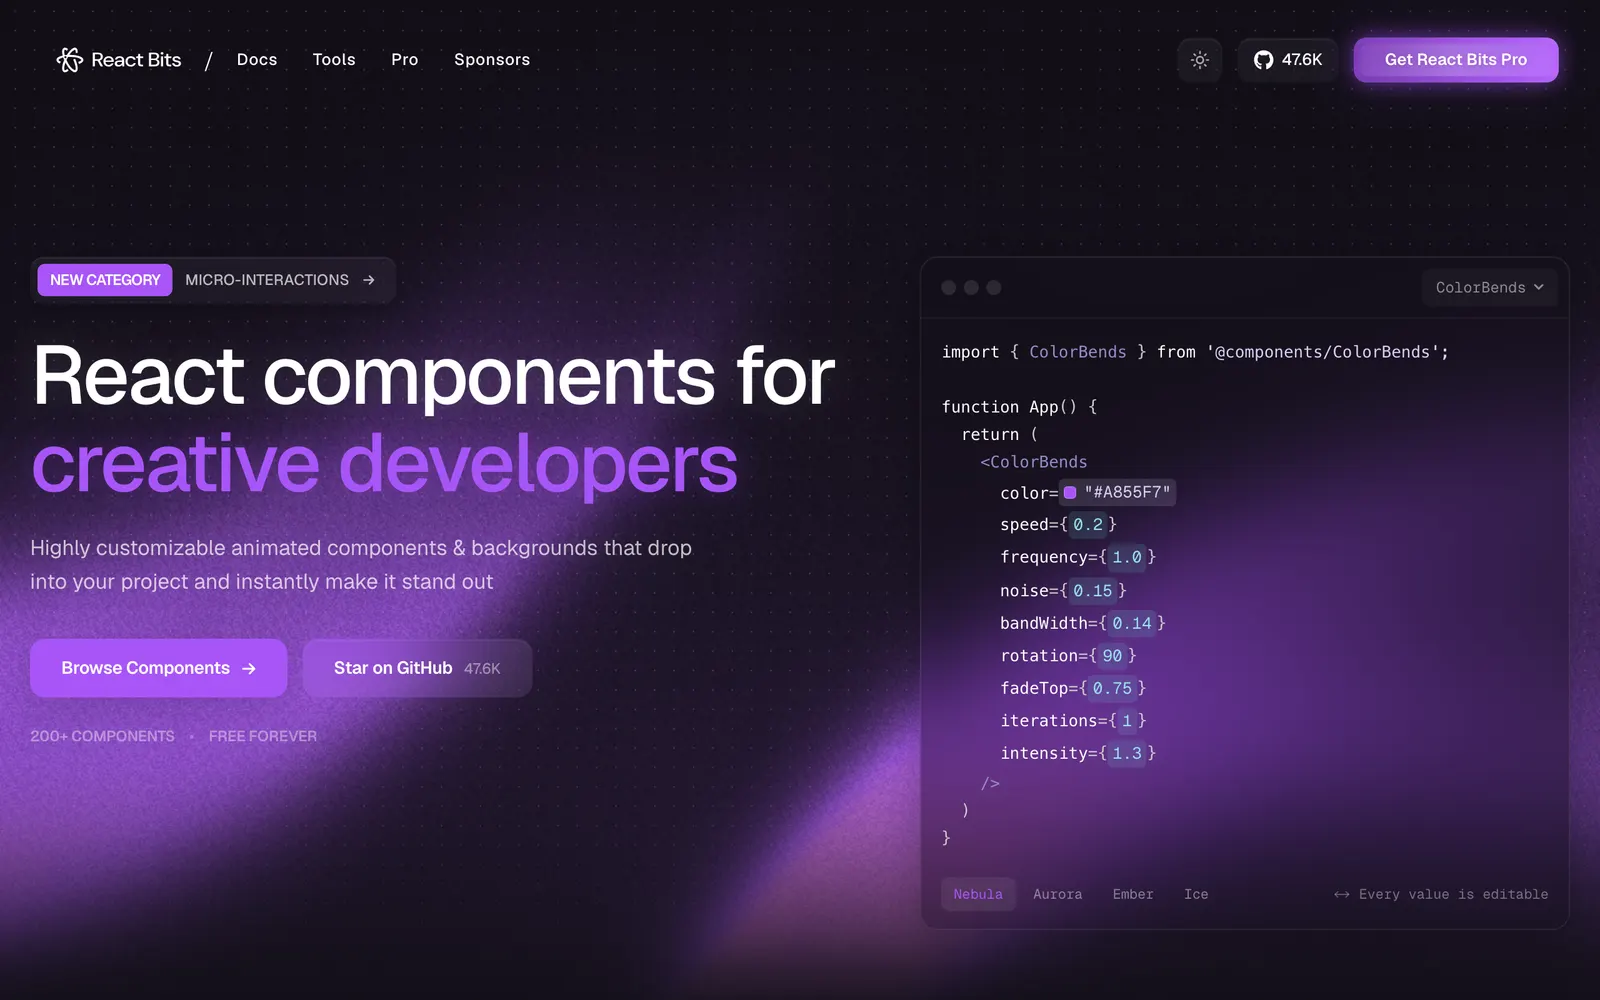Click the arrow icon in Browse Components

click(x=249, y=668)
